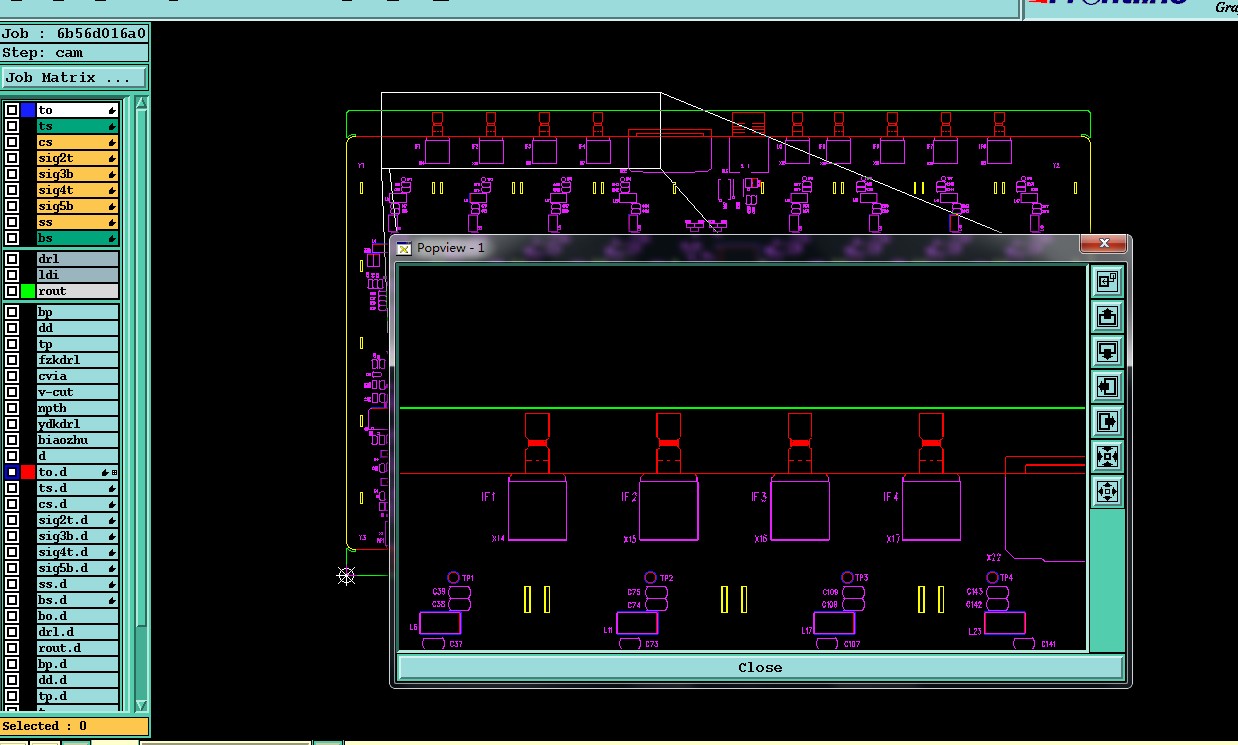Select the 'ldi' layer row
The width and height of the screenshot is (1238, 745).
[x=78, y=275]
